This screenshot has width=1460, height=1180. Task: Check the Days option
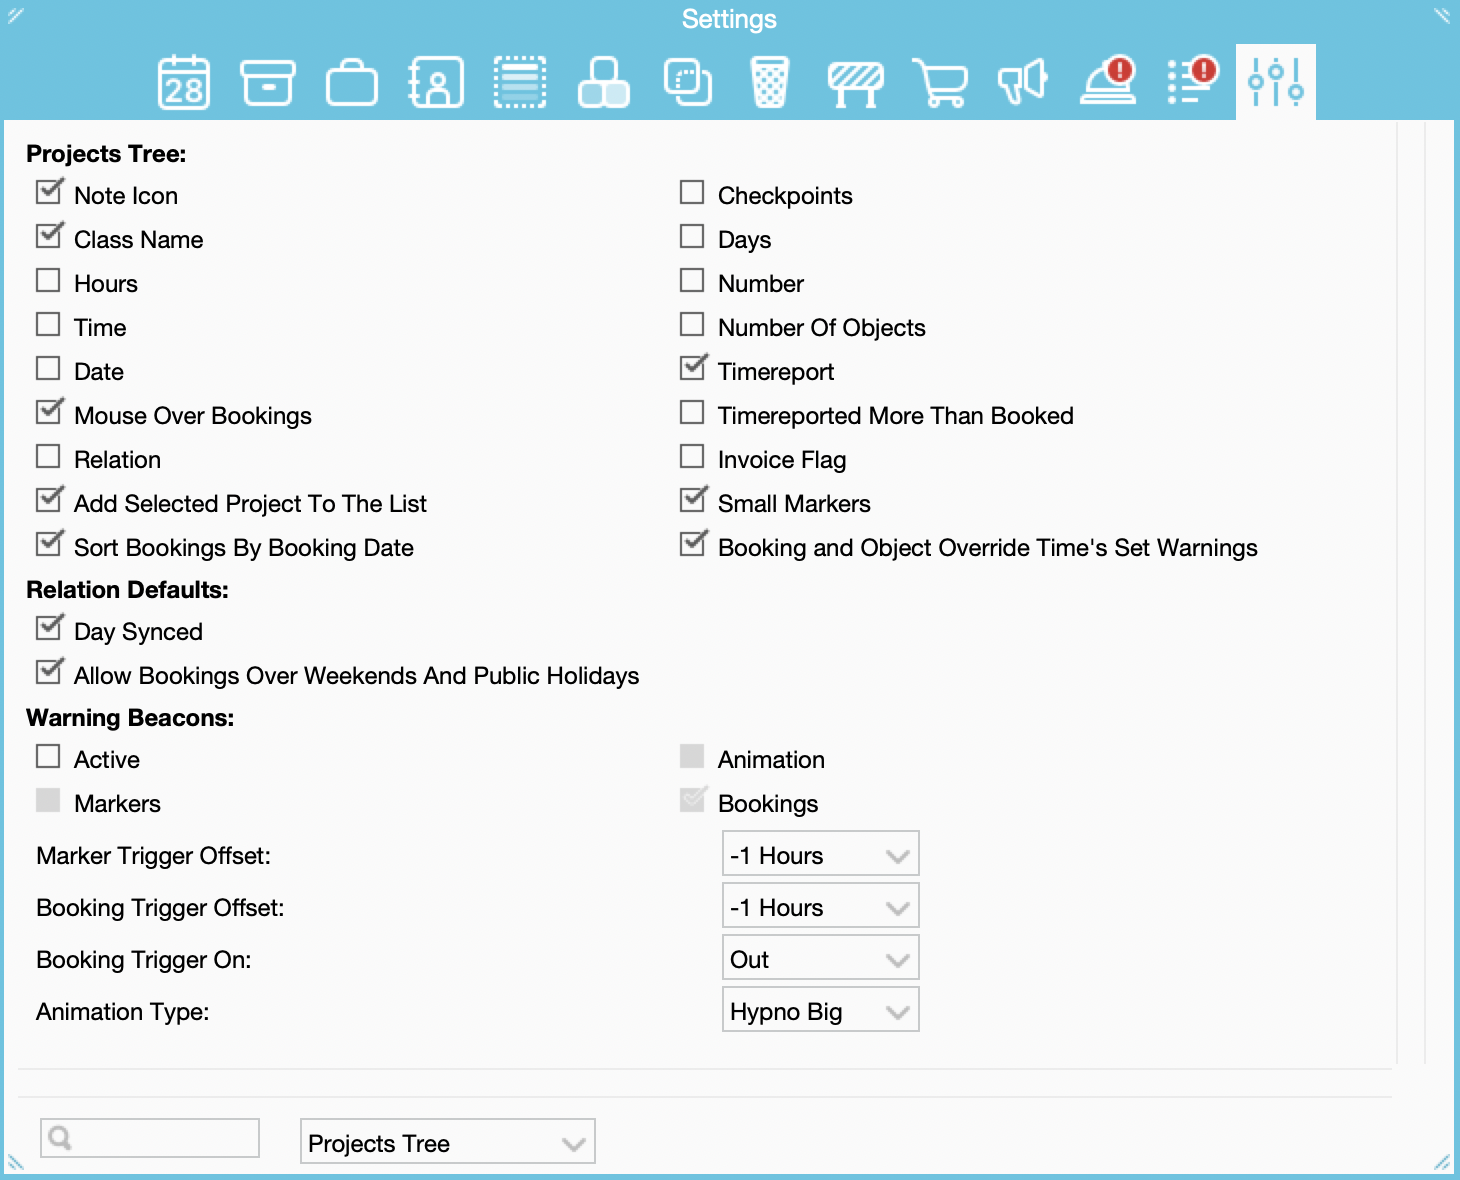click(x=692, y=236)
